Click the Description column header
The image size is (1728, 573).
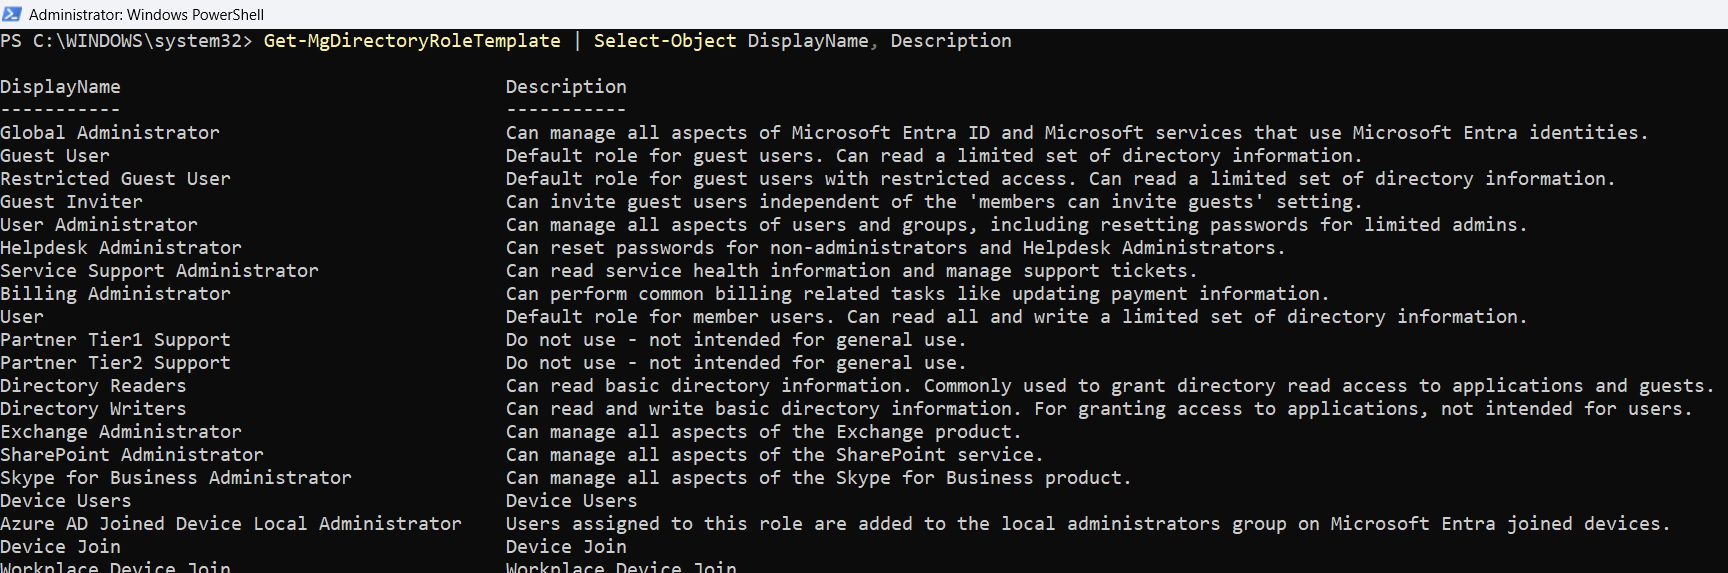coord(566,87)
